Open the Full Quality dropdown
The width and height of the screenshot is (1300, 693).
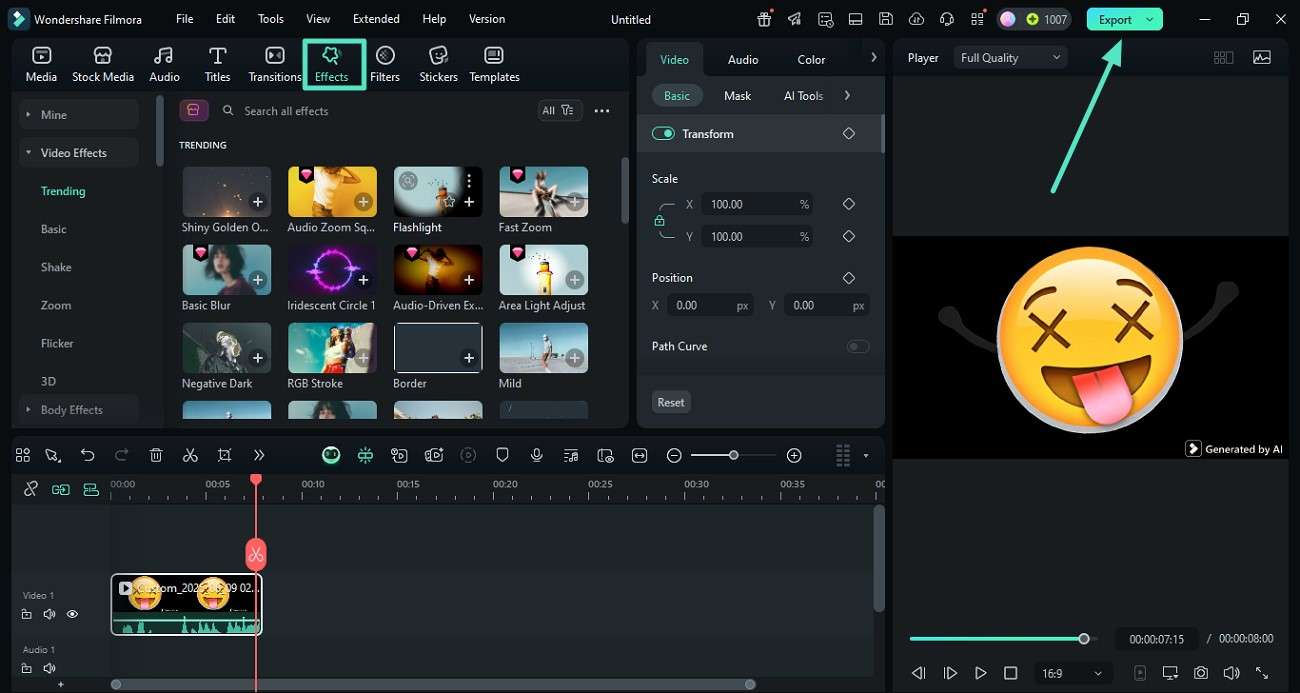point(1010,58)
